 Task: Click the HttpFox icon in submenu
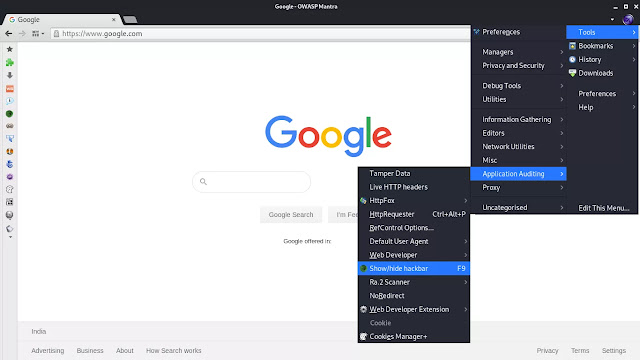363,200
